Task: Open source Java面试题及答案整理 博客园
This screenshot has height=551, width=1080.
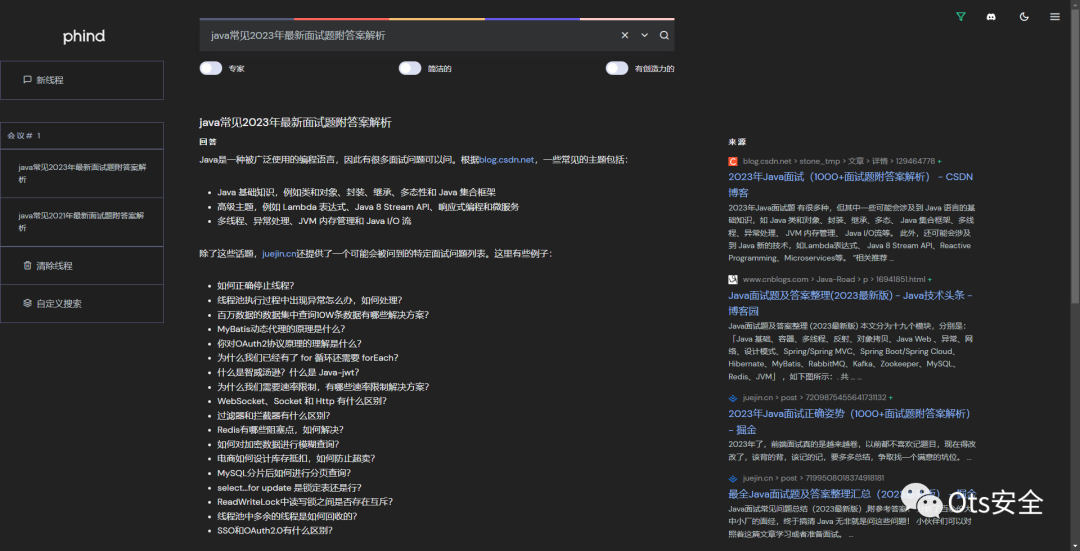Action: [x=851, y=303]
